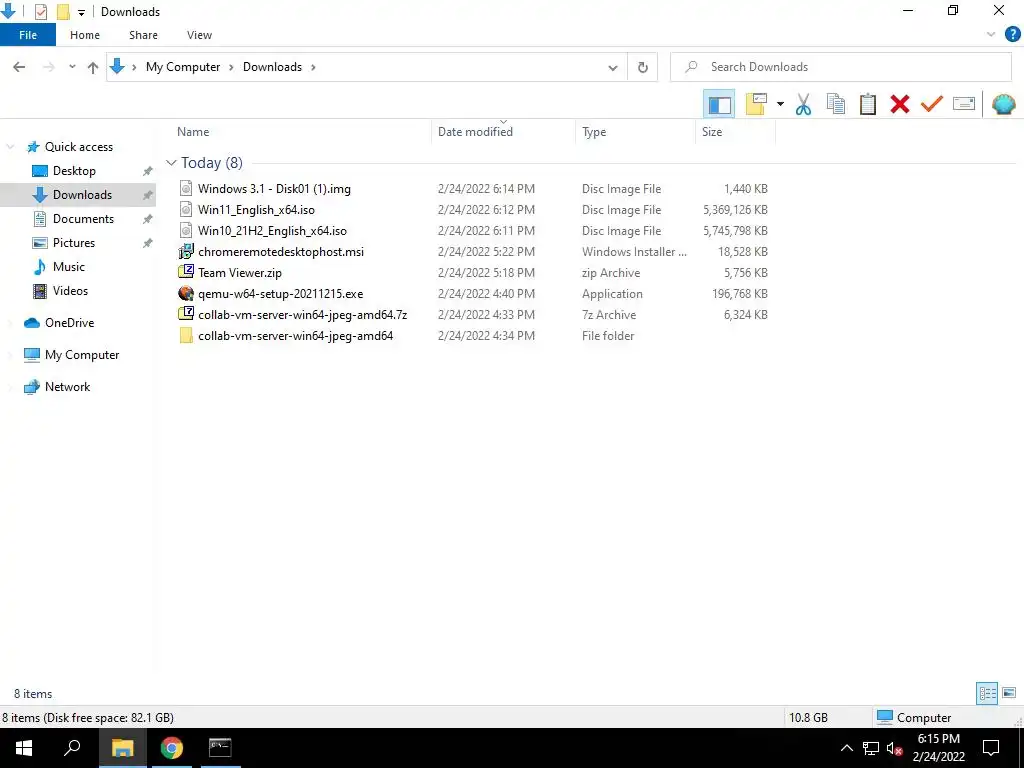Select Quick access in the navigation pane
The height and width of the screenshot is (768, 1024).
pyautogui.click(x=78, y=147)
